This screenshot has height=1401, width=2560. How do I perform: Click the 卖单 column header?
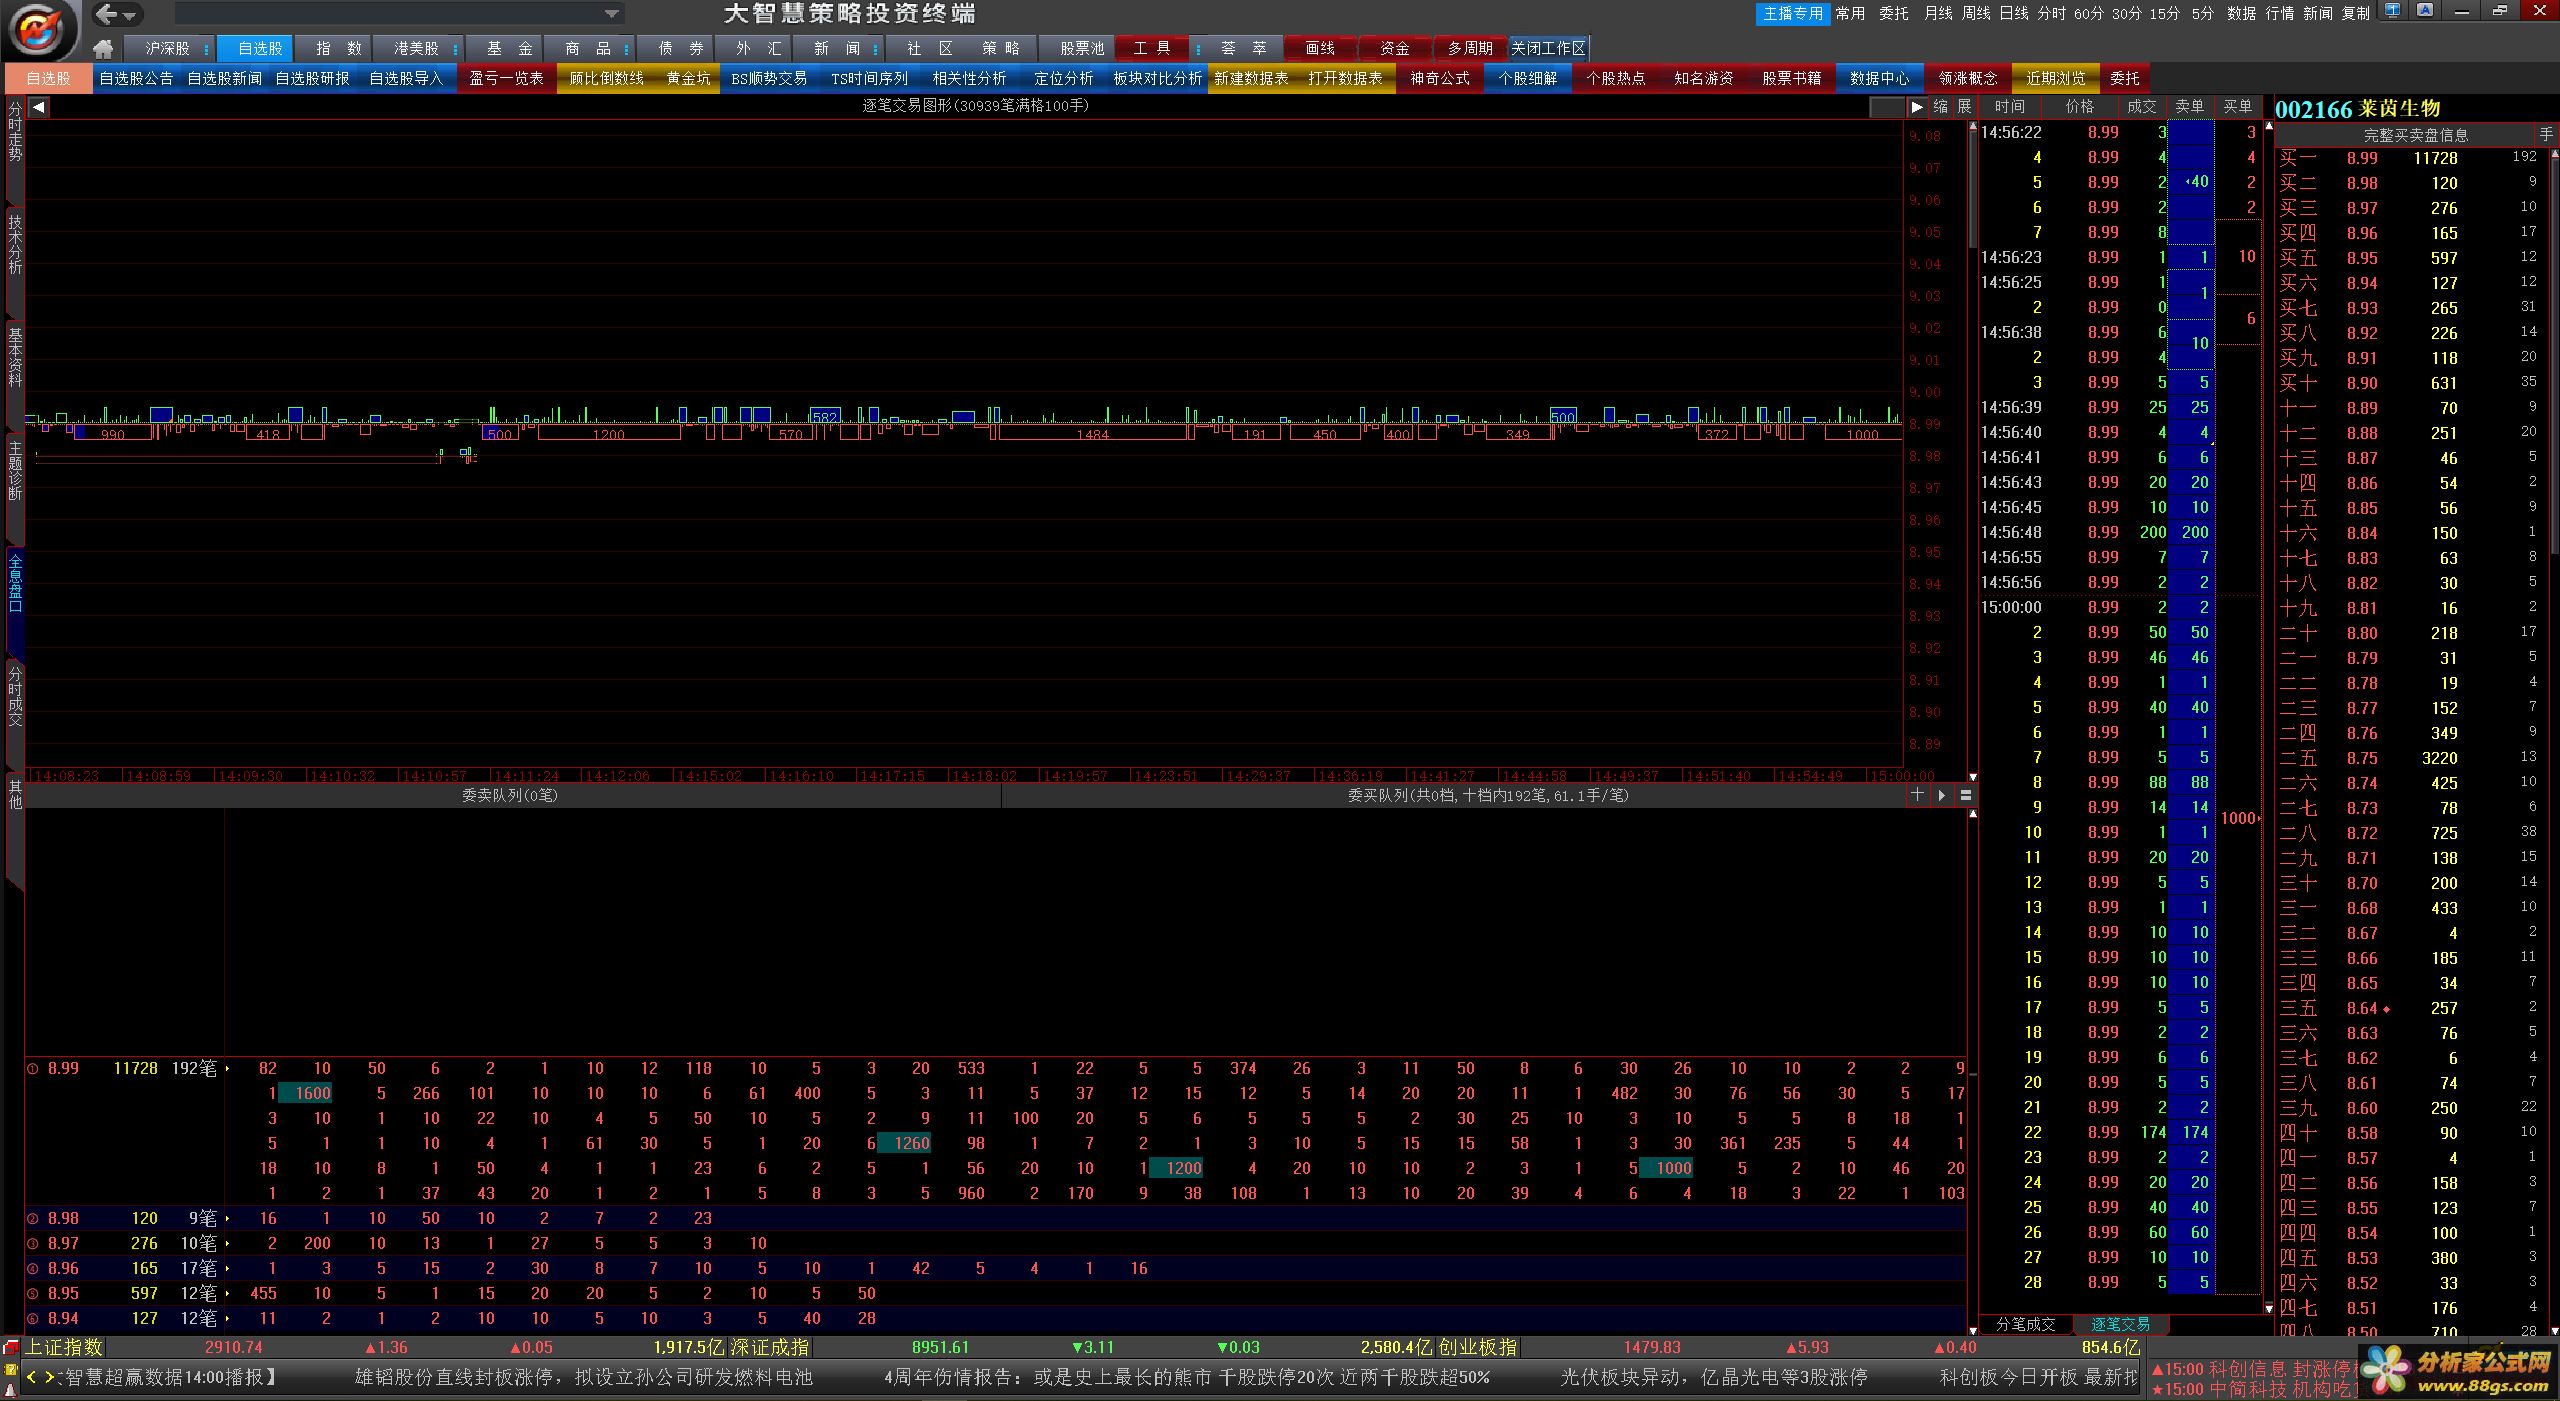click(x=2189, y=107)
